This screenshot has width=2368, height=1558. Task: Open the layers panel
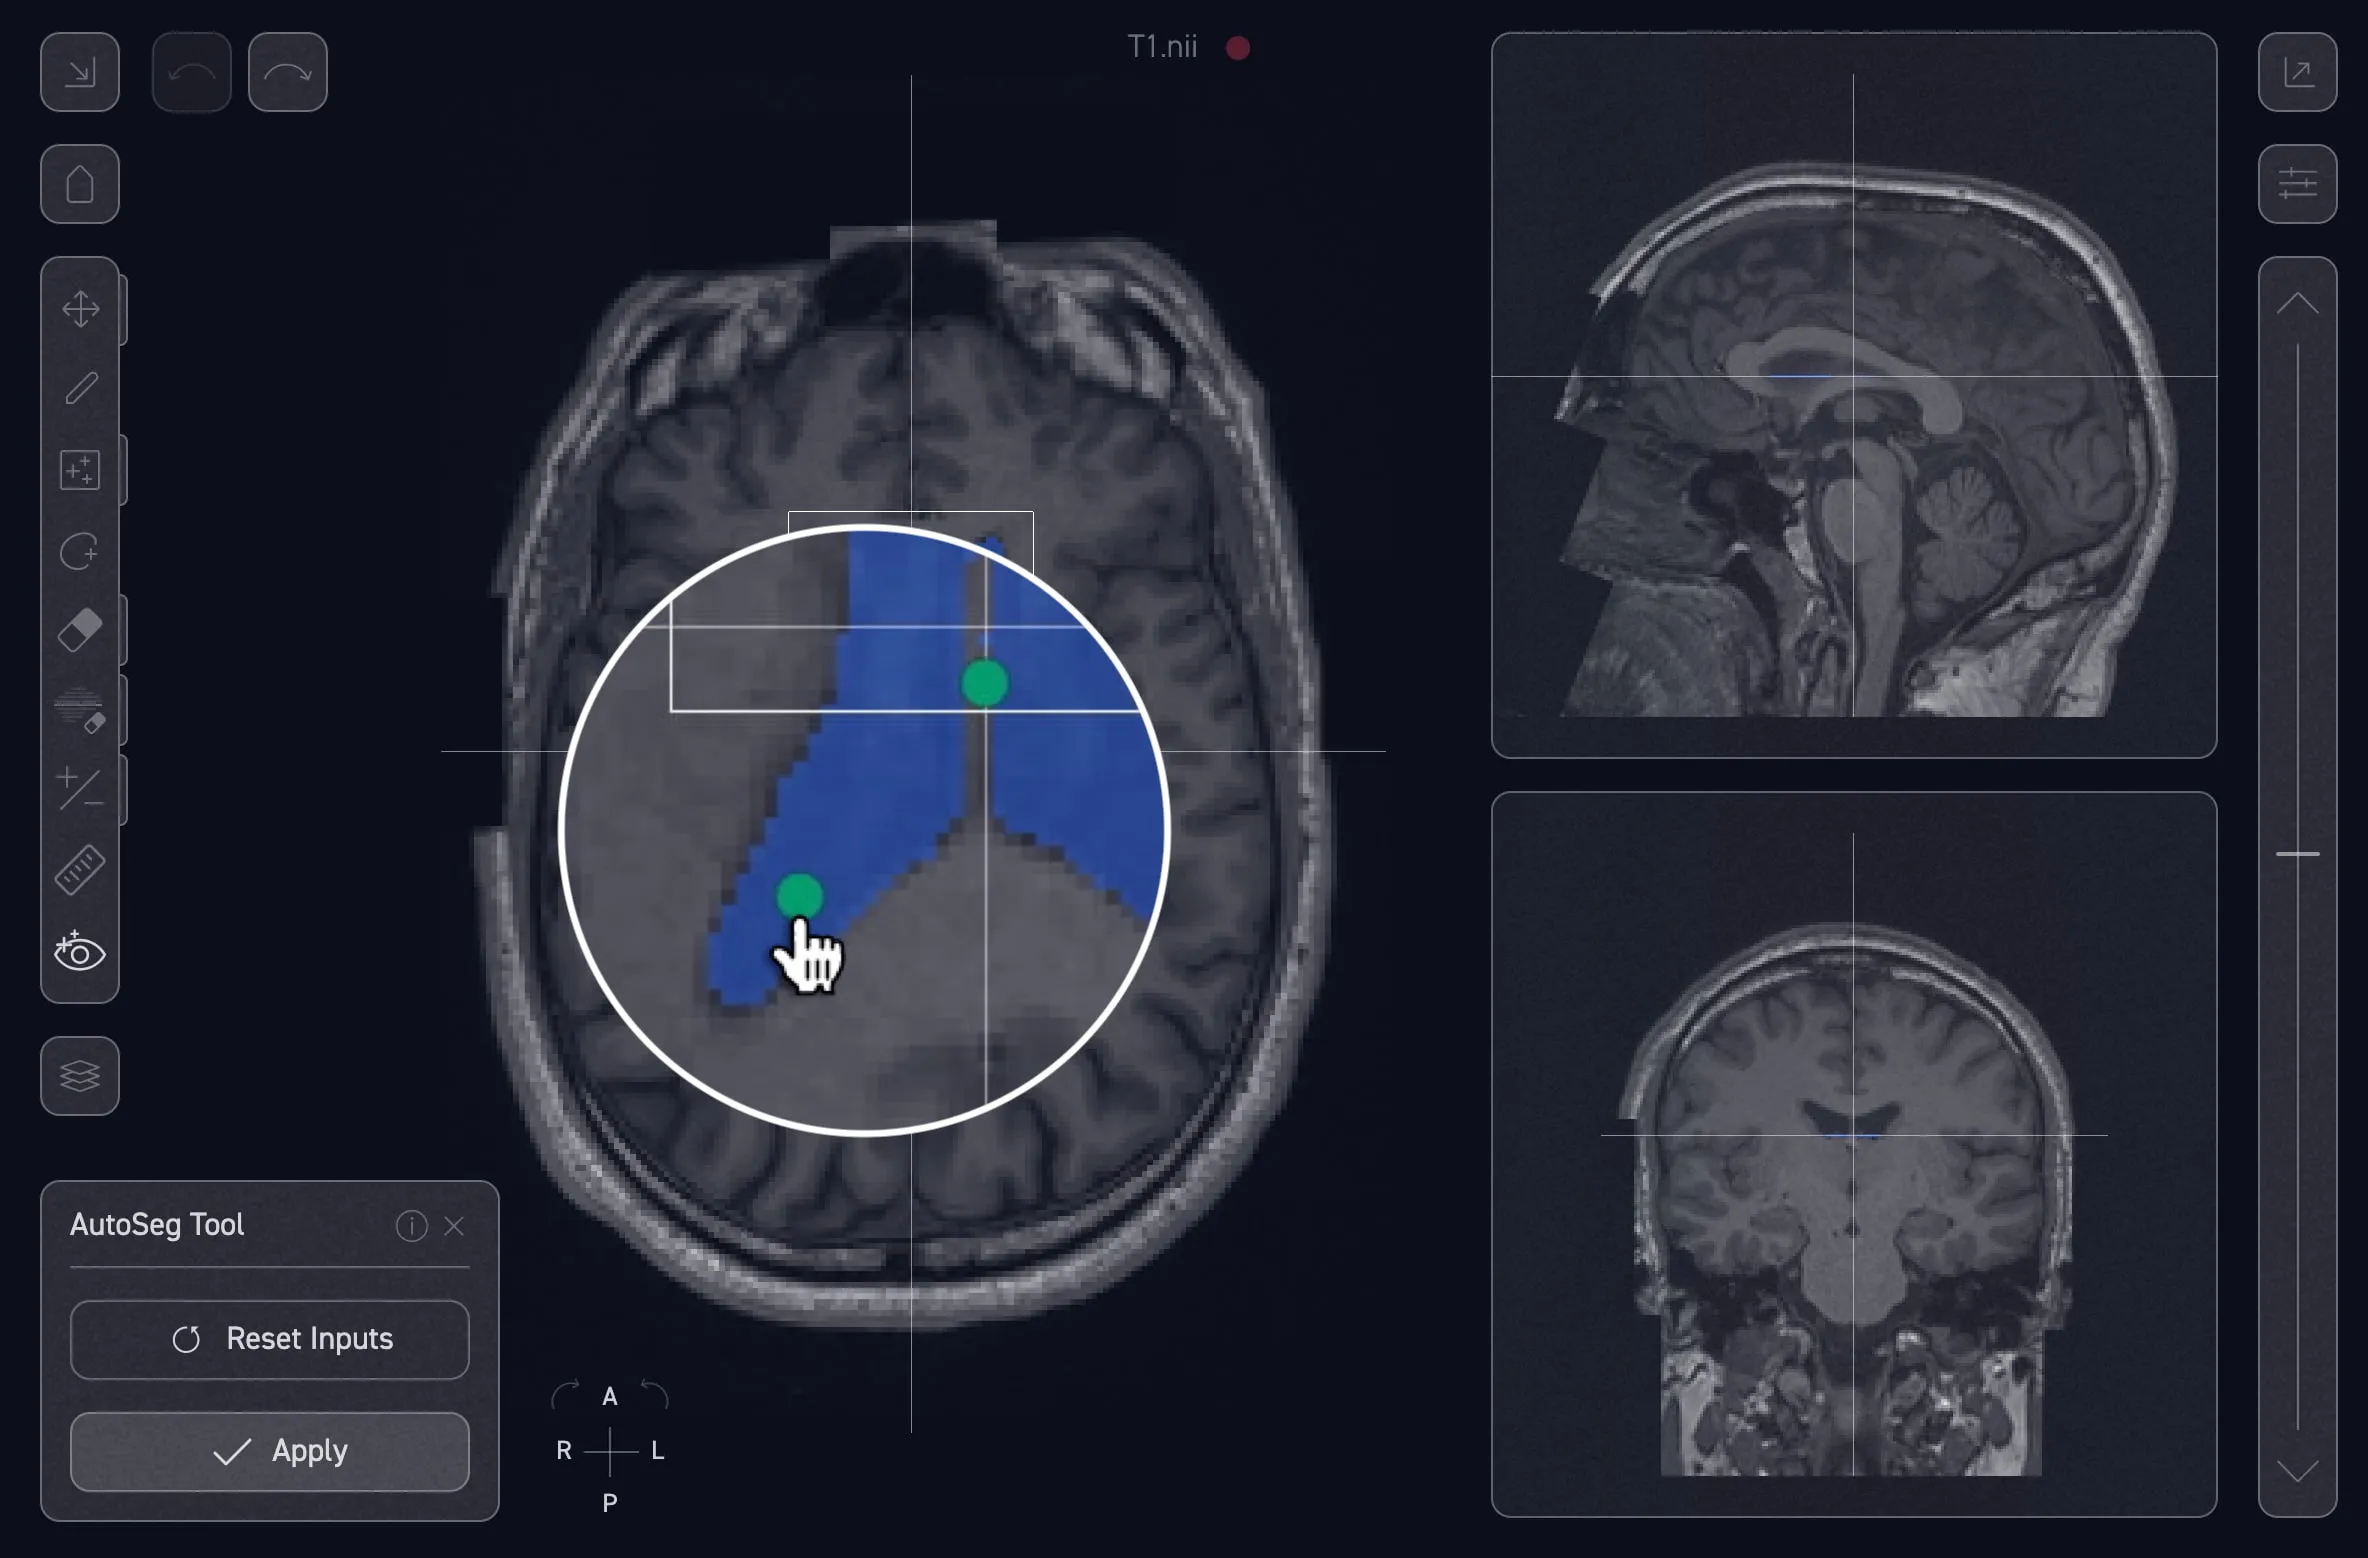click(x=80, y=1076)
